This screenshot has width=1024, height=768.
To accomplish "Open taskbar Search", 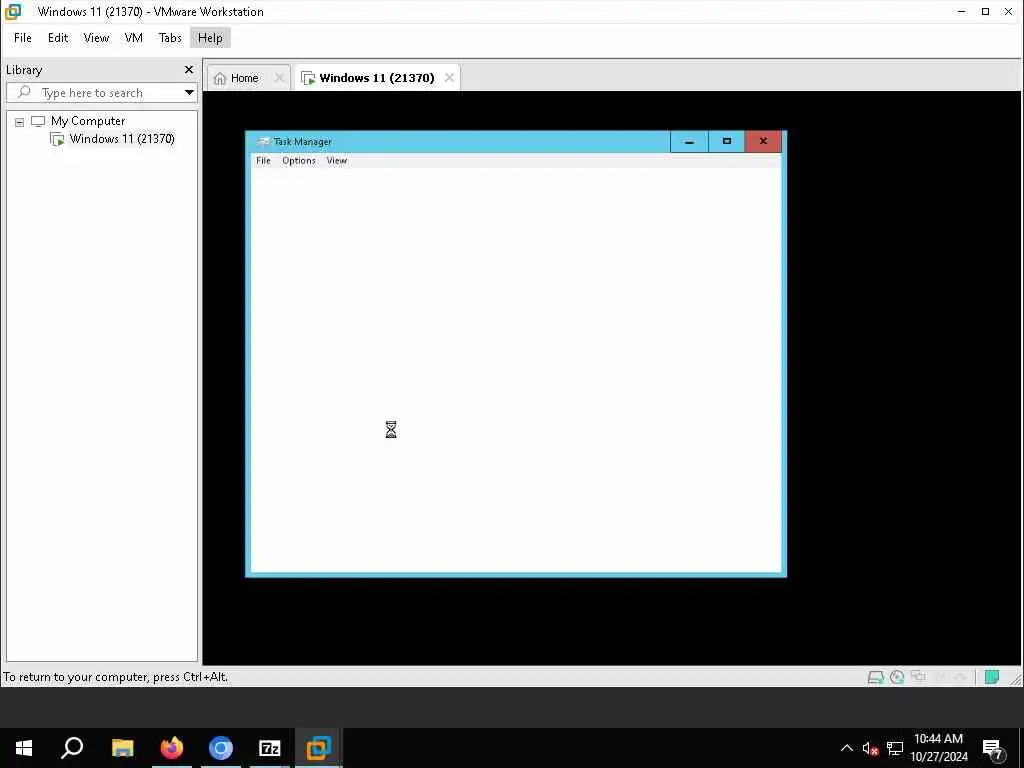I will (72, 748).
